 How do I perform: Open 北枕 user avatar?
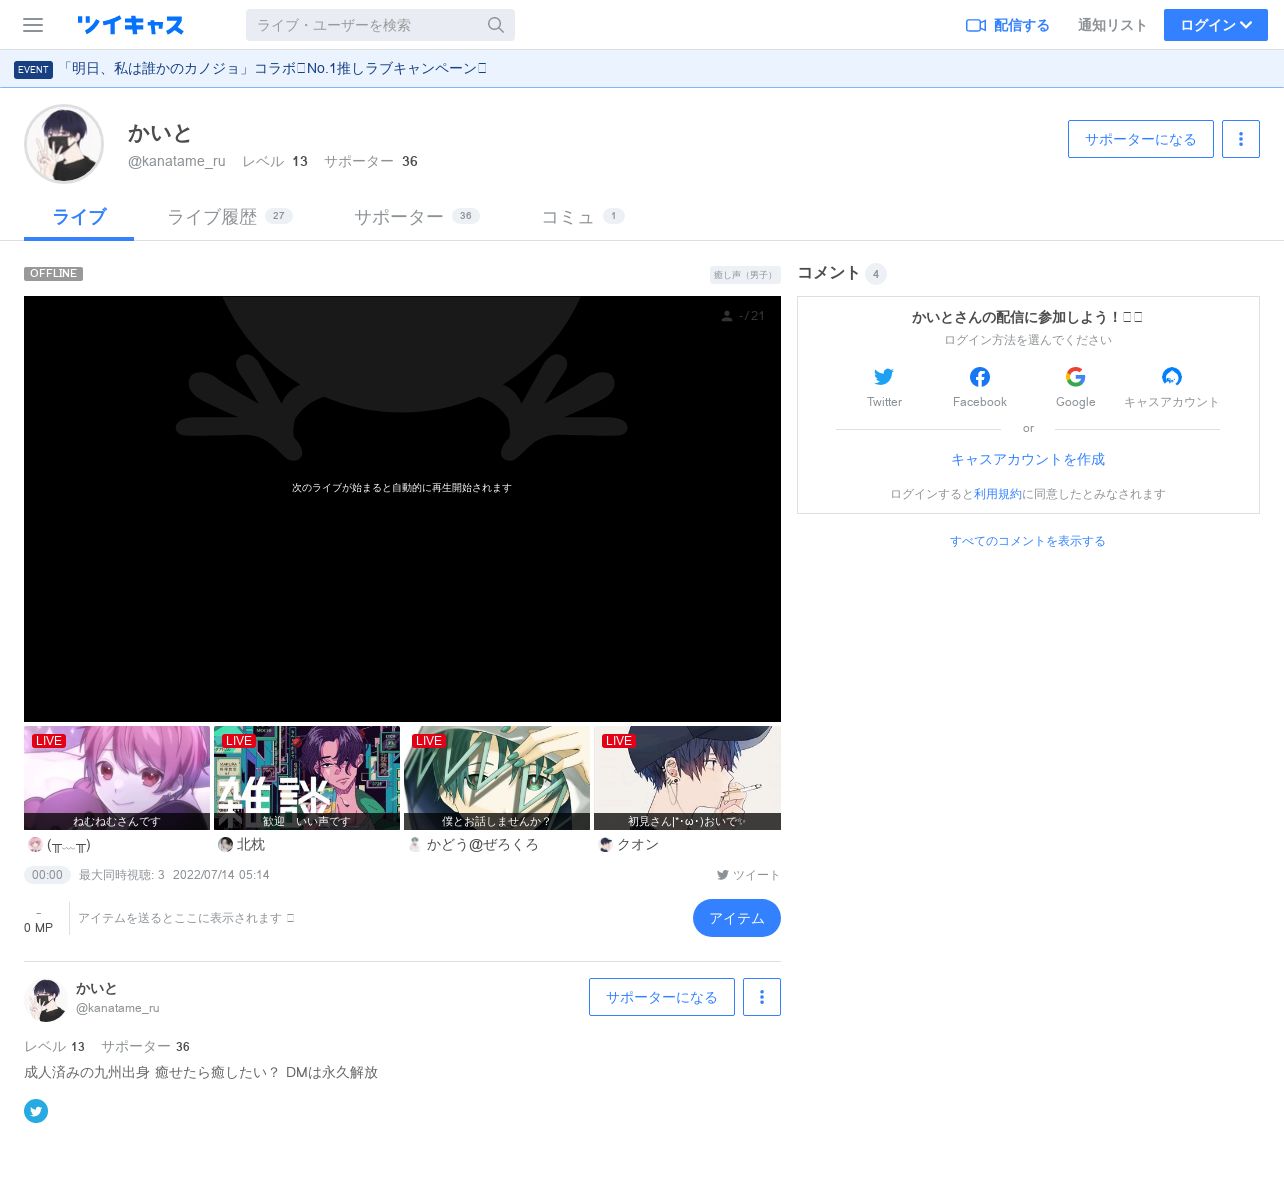pyautogui.click(x=225, y=845)
